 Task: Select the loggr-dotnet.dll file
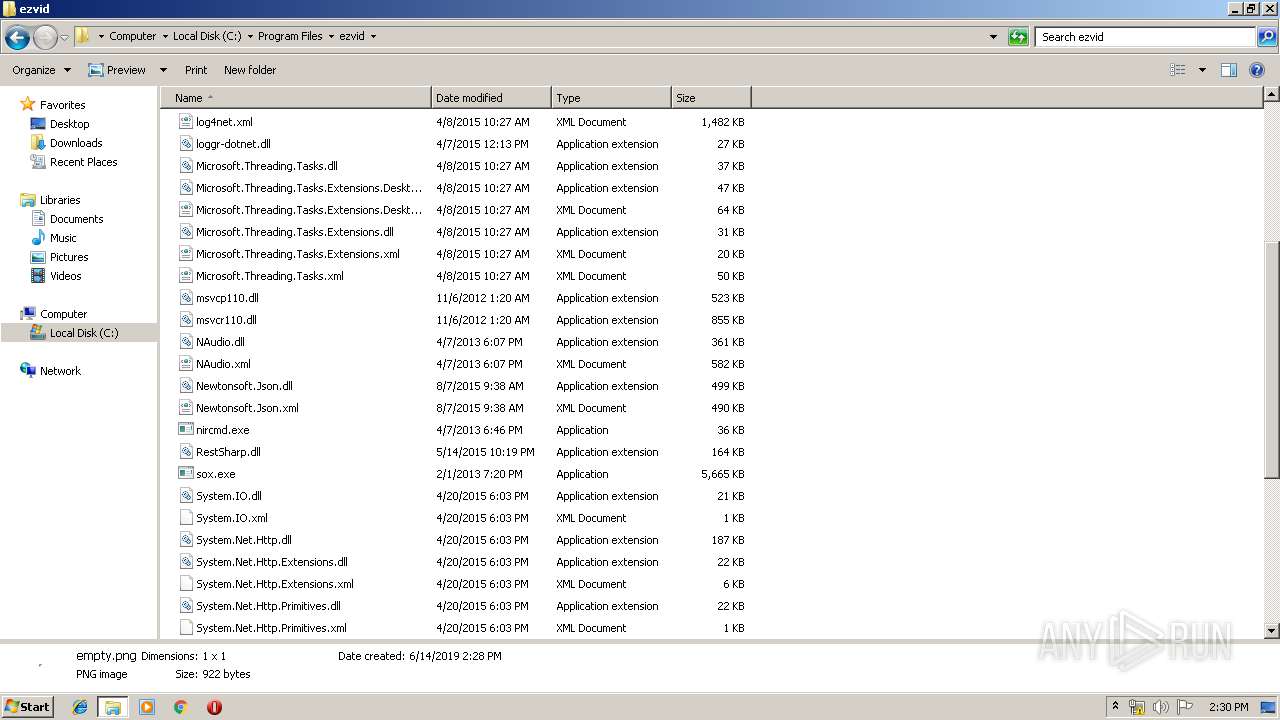pyautogui.click(x=233, y=144)
